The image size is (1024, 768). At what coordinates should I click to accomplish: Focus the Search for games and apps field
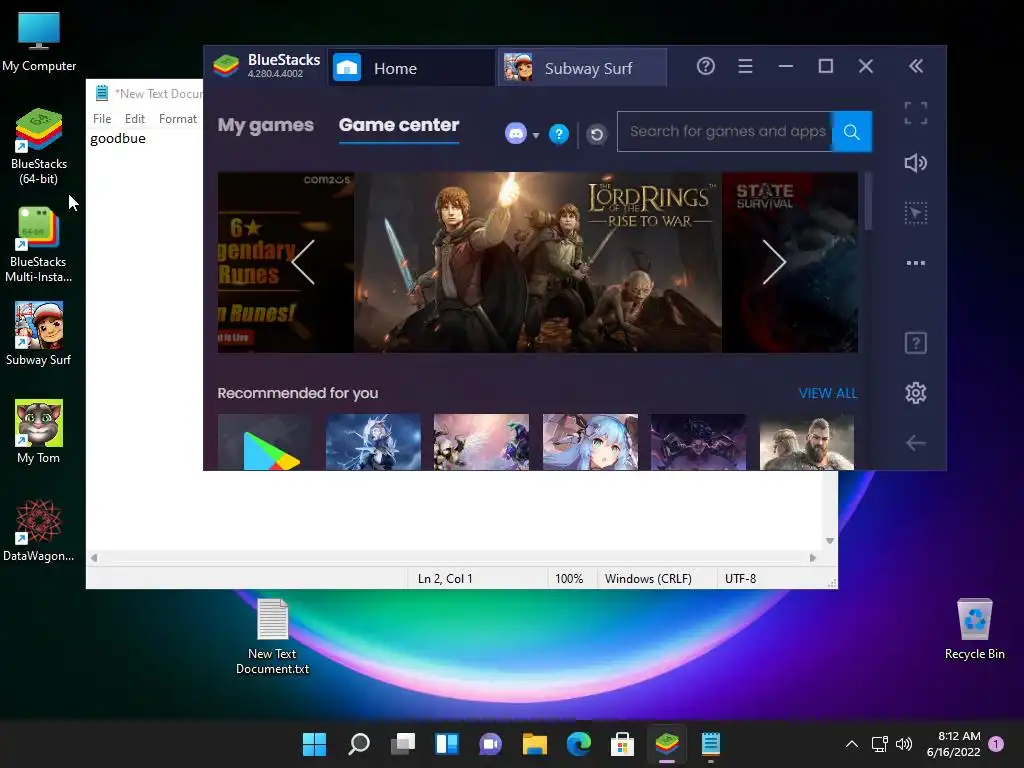(x=725, y=132)
